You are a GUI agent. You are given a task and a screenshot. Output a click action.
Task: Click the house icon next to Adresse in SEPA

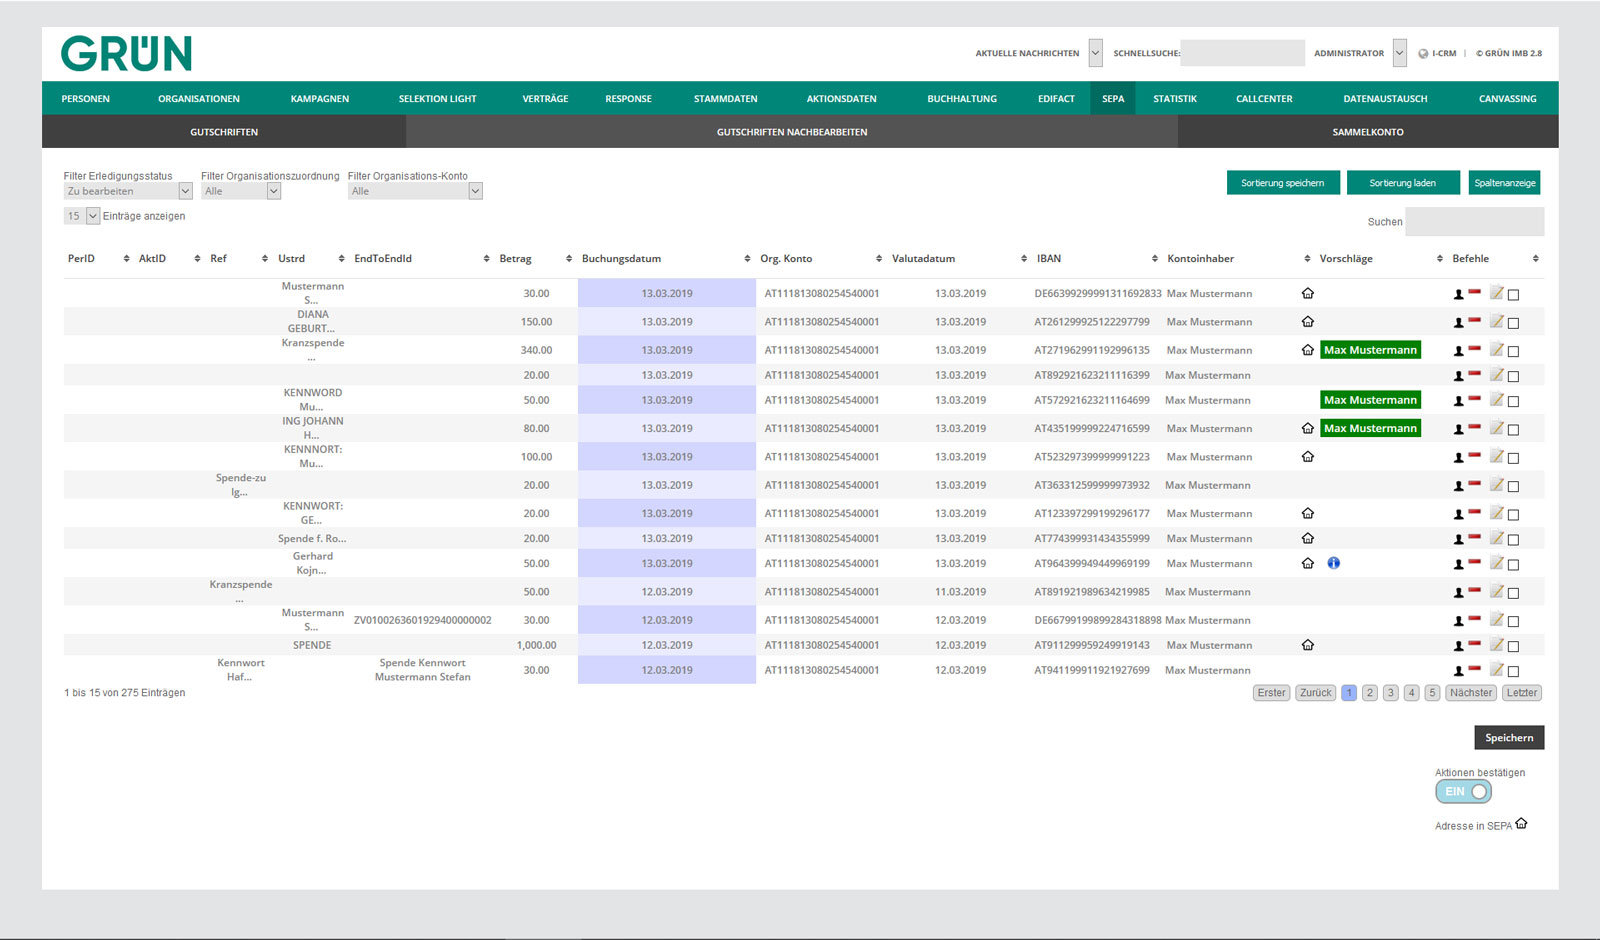[x=1521, y=824]
